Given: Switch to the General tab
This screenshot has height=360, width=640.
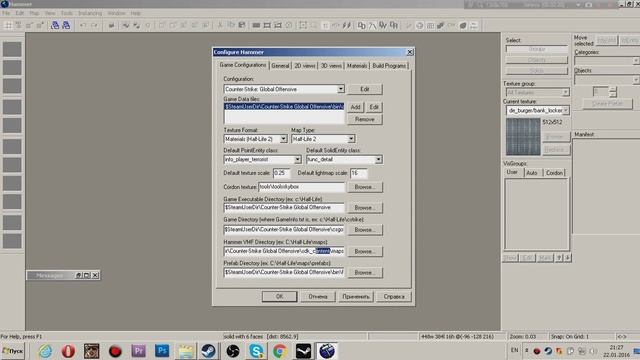Looking at the screenshot, I should pyautogui.click(x=280, y=66).
